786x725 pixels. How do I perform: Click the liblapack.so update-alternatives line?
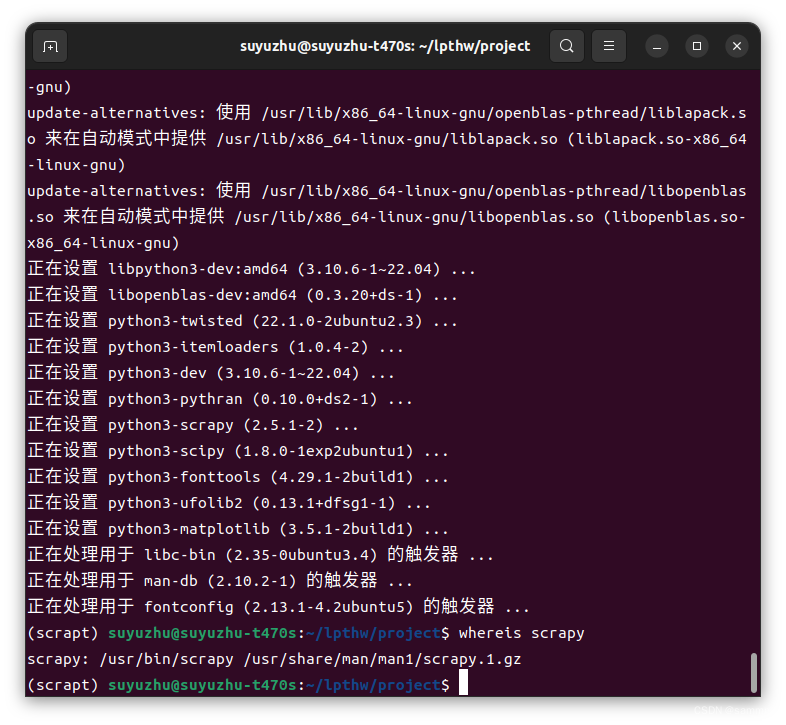pyautogui.click(x=387, y=139)
